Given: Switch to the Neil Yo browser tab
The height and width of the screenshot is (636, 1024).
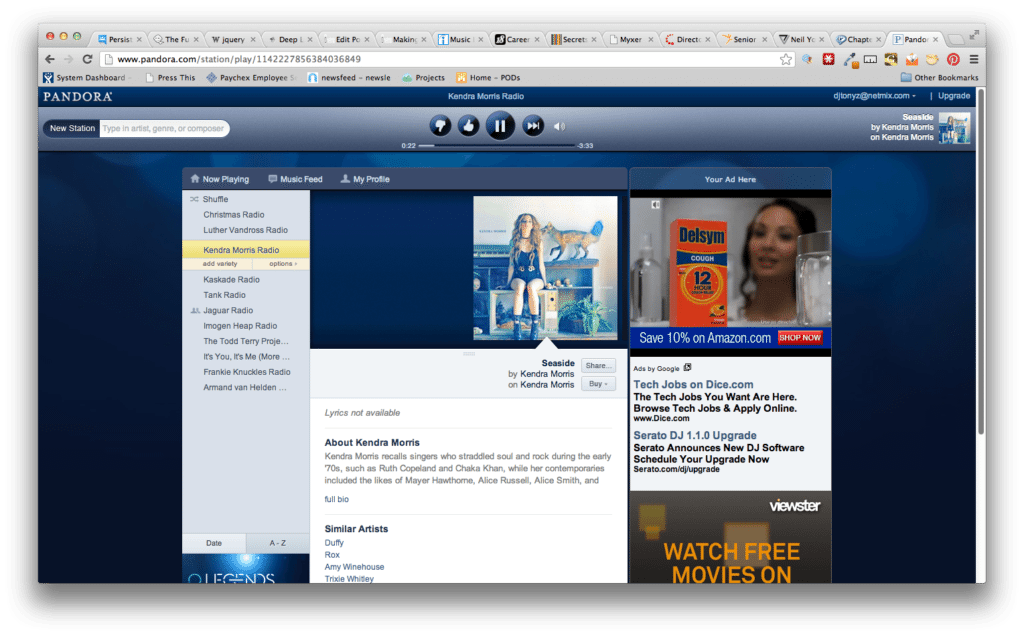Looking at the screenshot, I should [802, 39].
